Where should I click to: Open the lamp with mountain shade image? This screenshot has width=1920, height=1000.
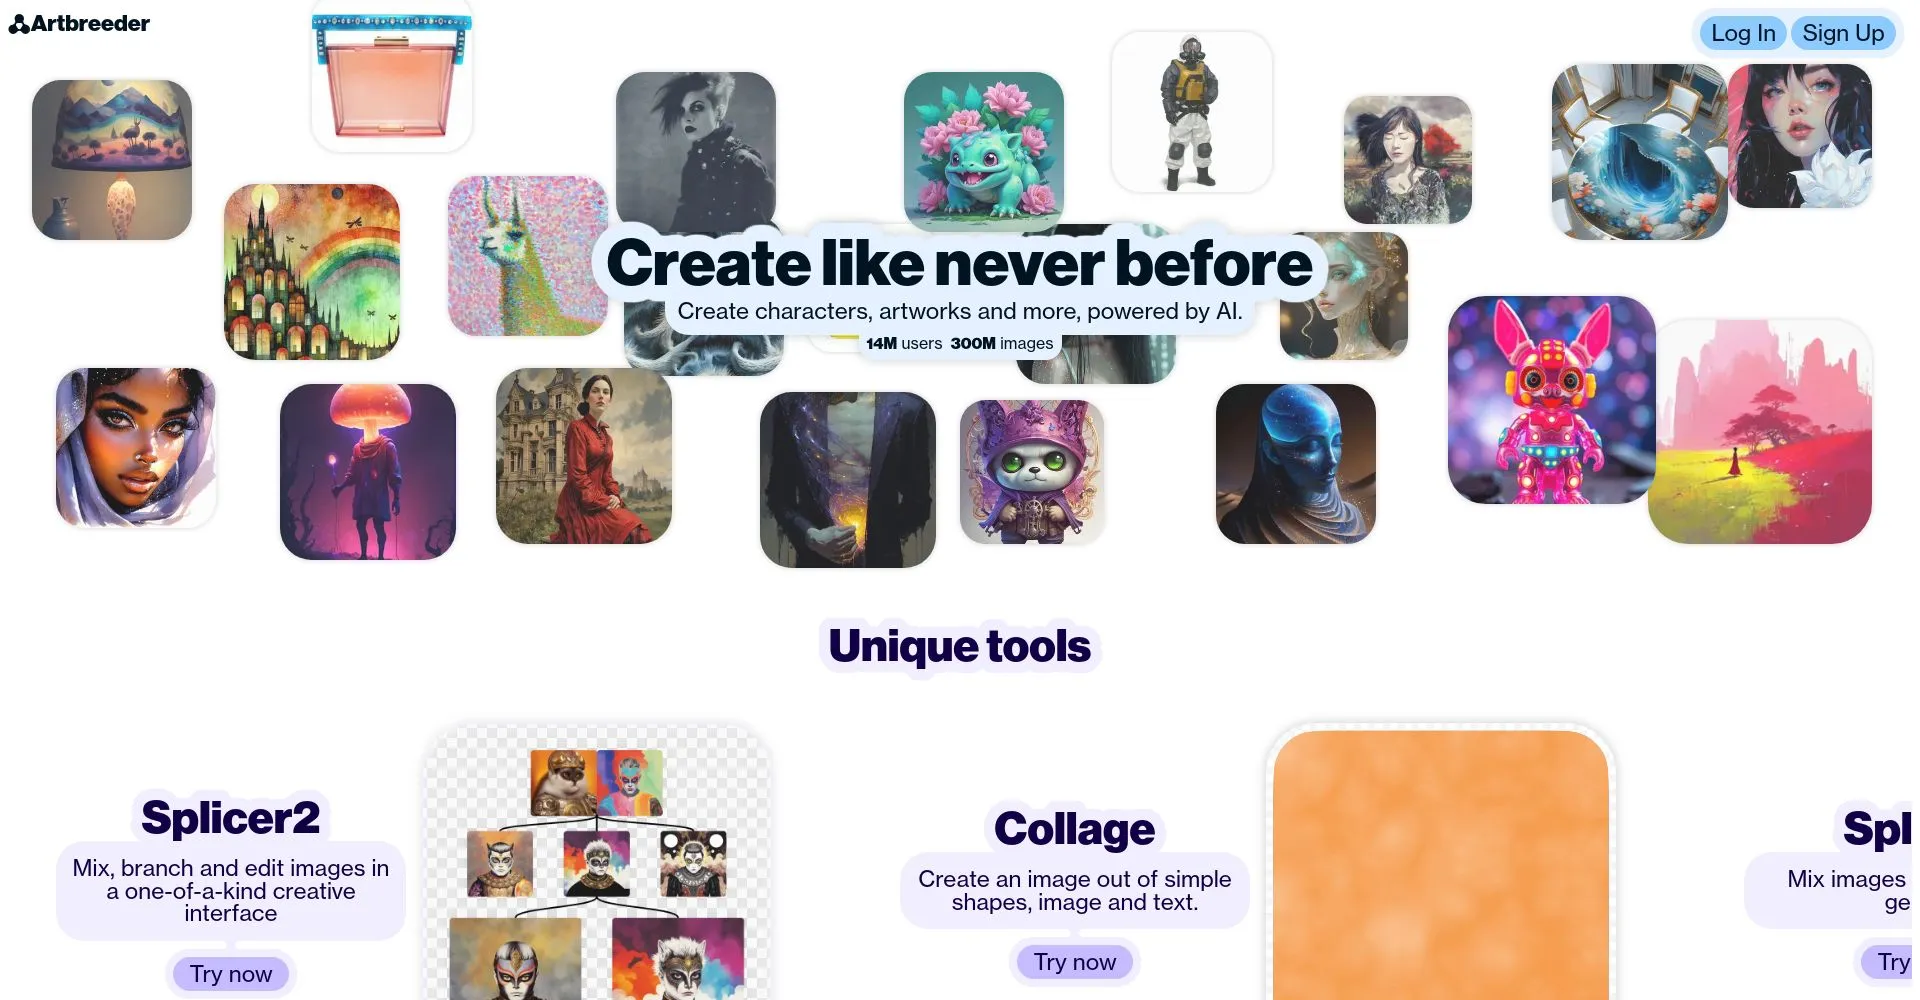[112, 160]
